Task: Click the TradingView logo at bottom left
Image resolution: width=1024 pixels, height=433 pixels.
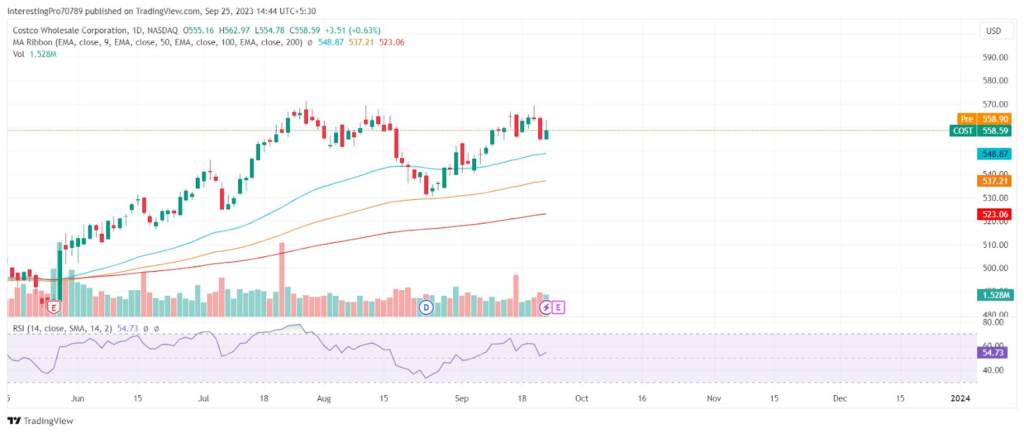Action: click(x=40, y=421)
